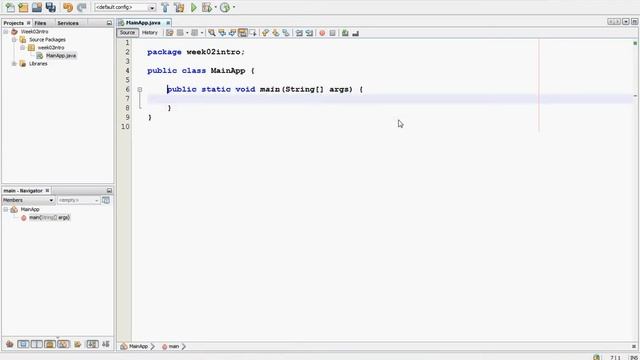Screen dimensions: 640x360
Task: Click the Open Project icon
Action: tap(37, 7)
